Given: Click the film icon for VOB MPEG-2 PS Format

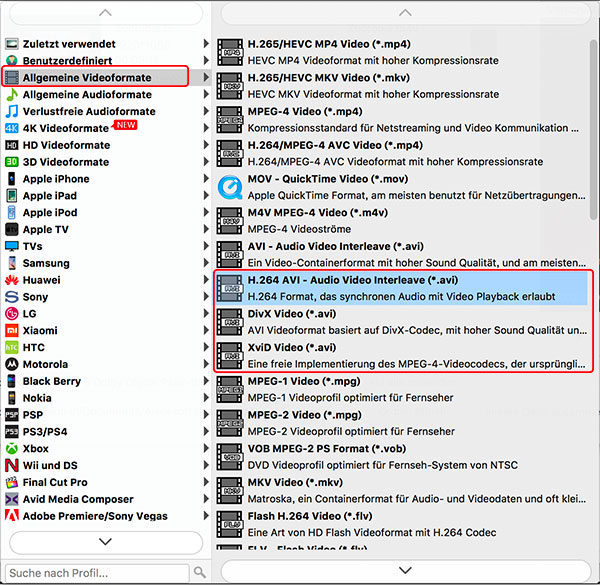Looking at the screenshot, I should 230,456.
